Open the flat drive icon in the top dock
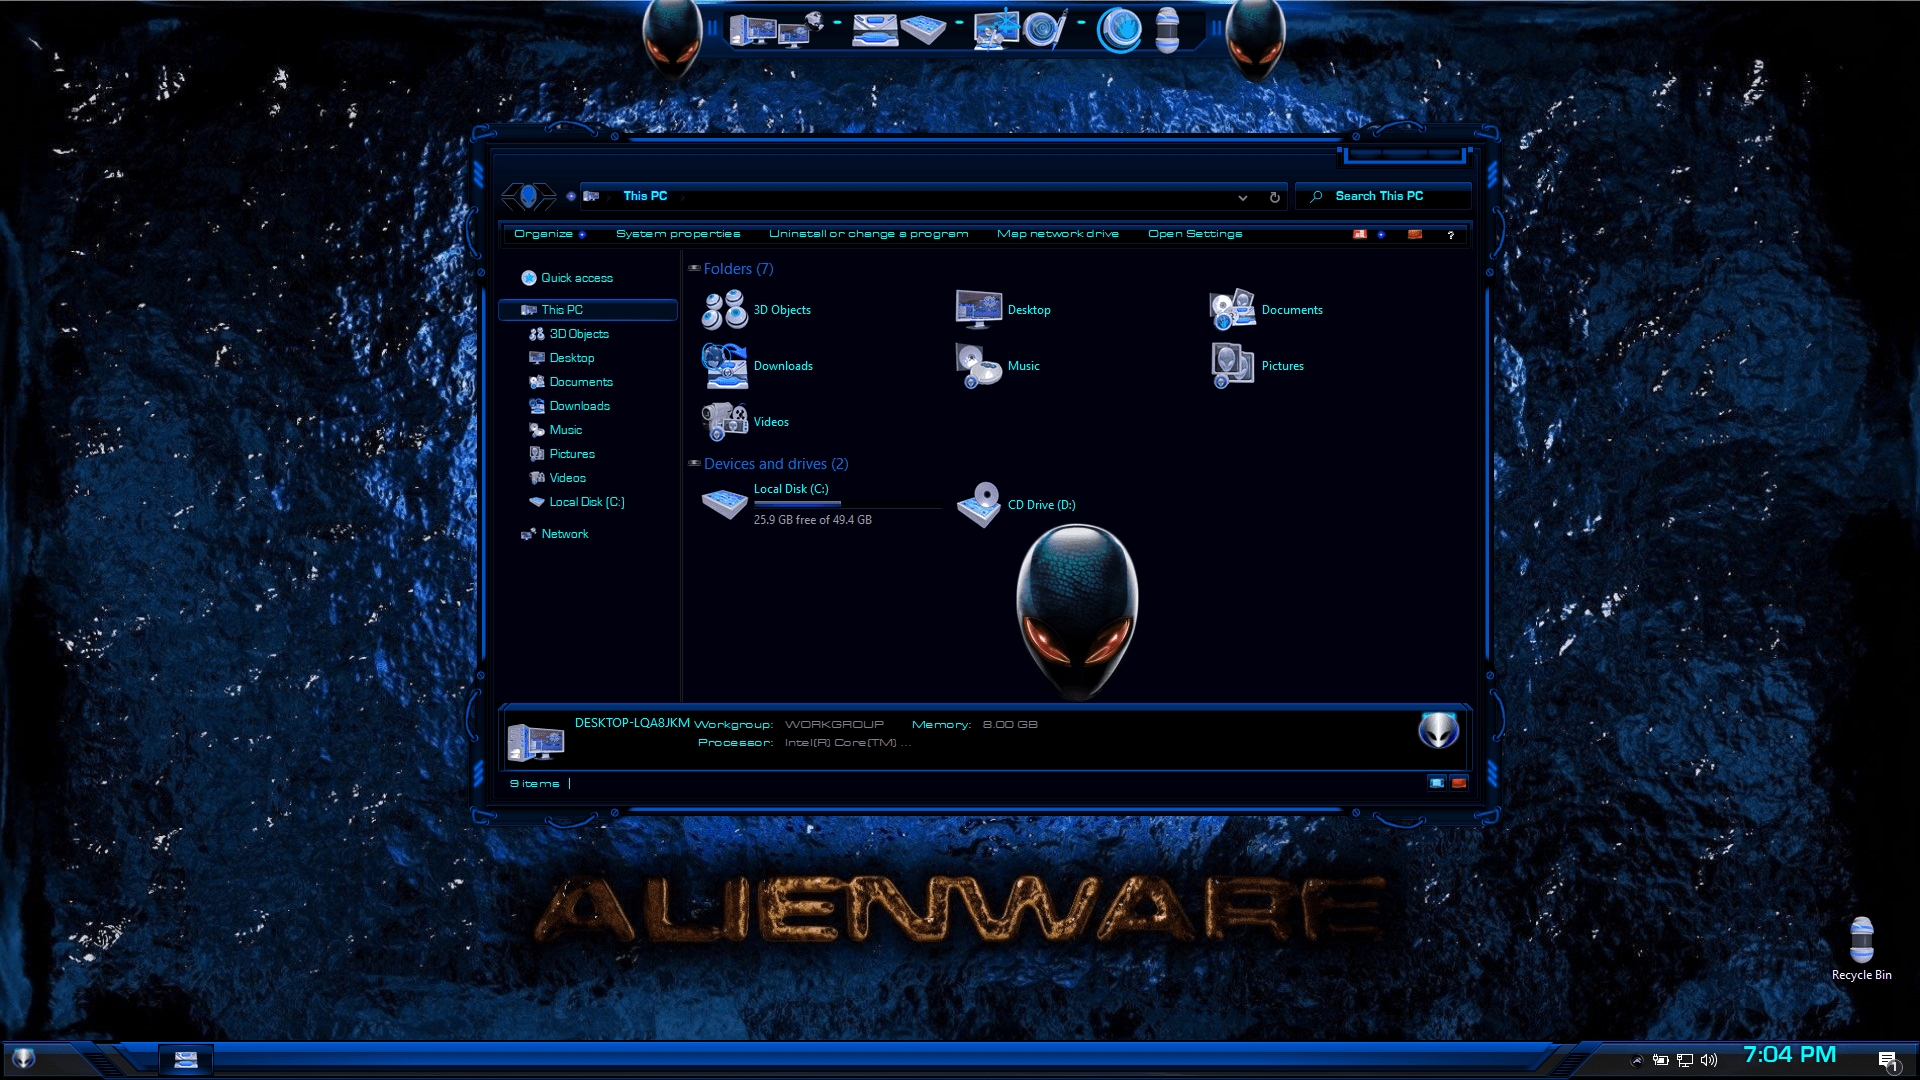The width and height of the screenshot is (1920, 1080). click(923, 30)
